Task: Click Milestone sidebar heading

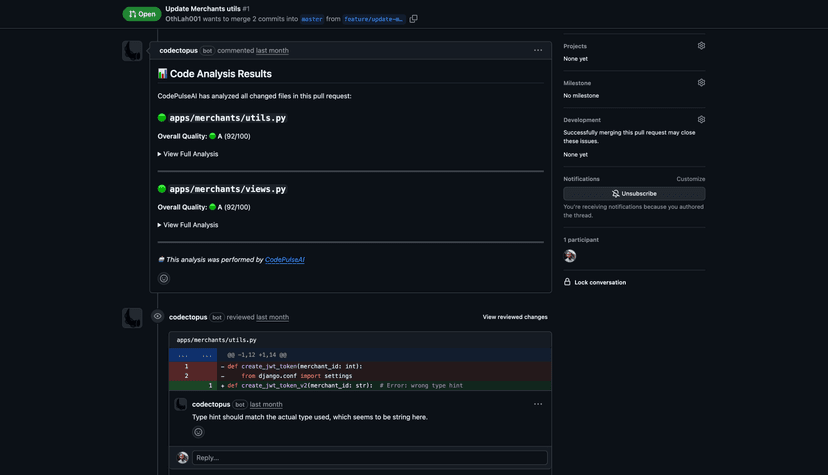Action: pos(577,83)
